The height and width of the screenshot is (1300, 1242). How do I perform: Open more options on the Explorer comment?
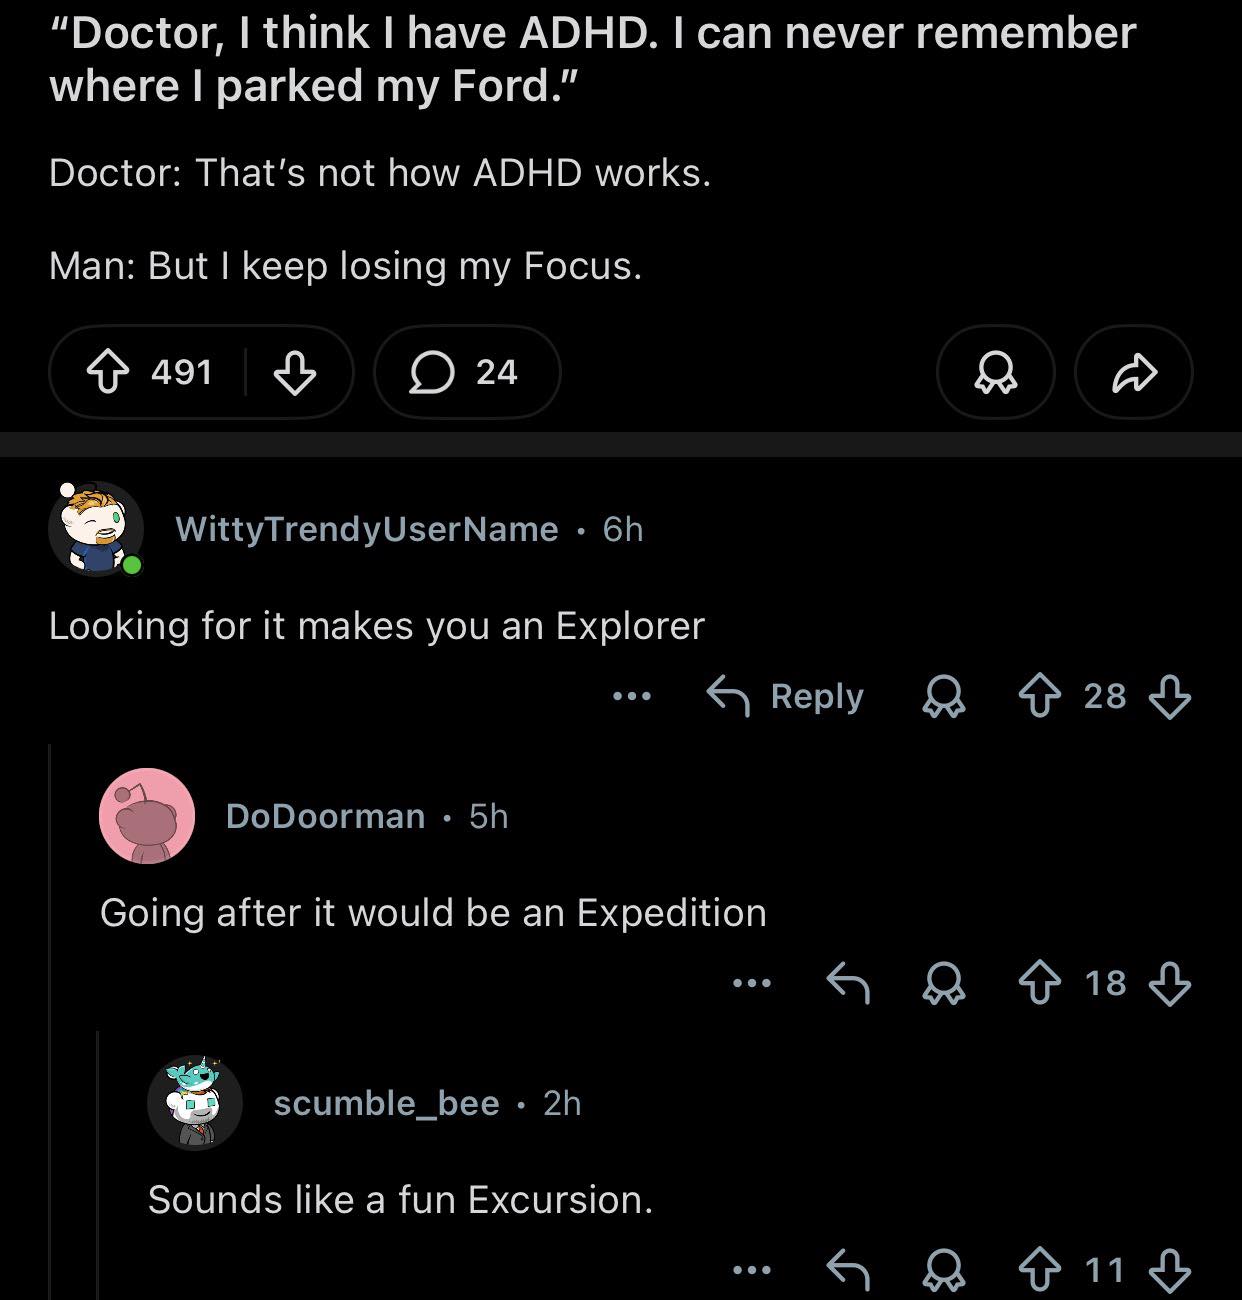tap(632, 696)
